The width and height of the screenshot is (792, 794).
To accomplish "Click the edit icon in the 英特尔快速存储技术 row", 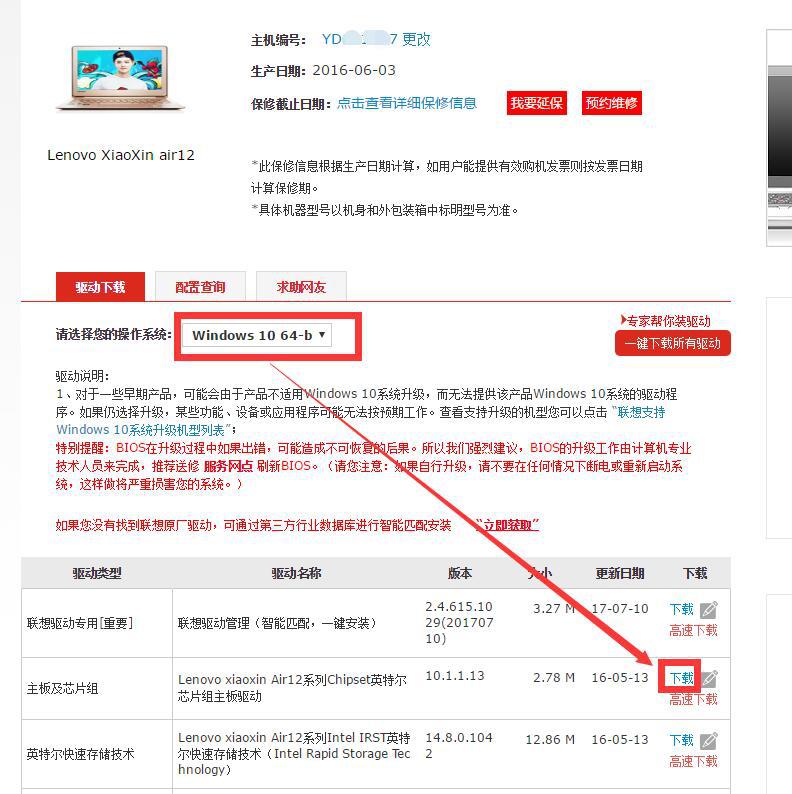I will 708,741.
